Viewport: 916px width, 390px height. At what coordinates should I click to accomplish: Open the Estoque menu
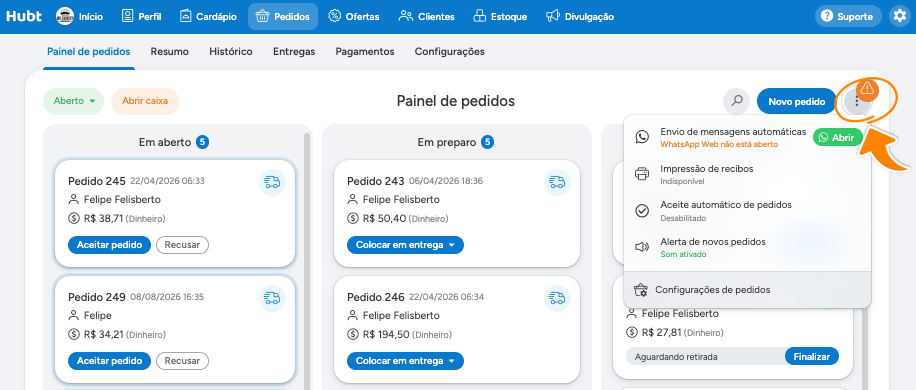pos(499,16)
